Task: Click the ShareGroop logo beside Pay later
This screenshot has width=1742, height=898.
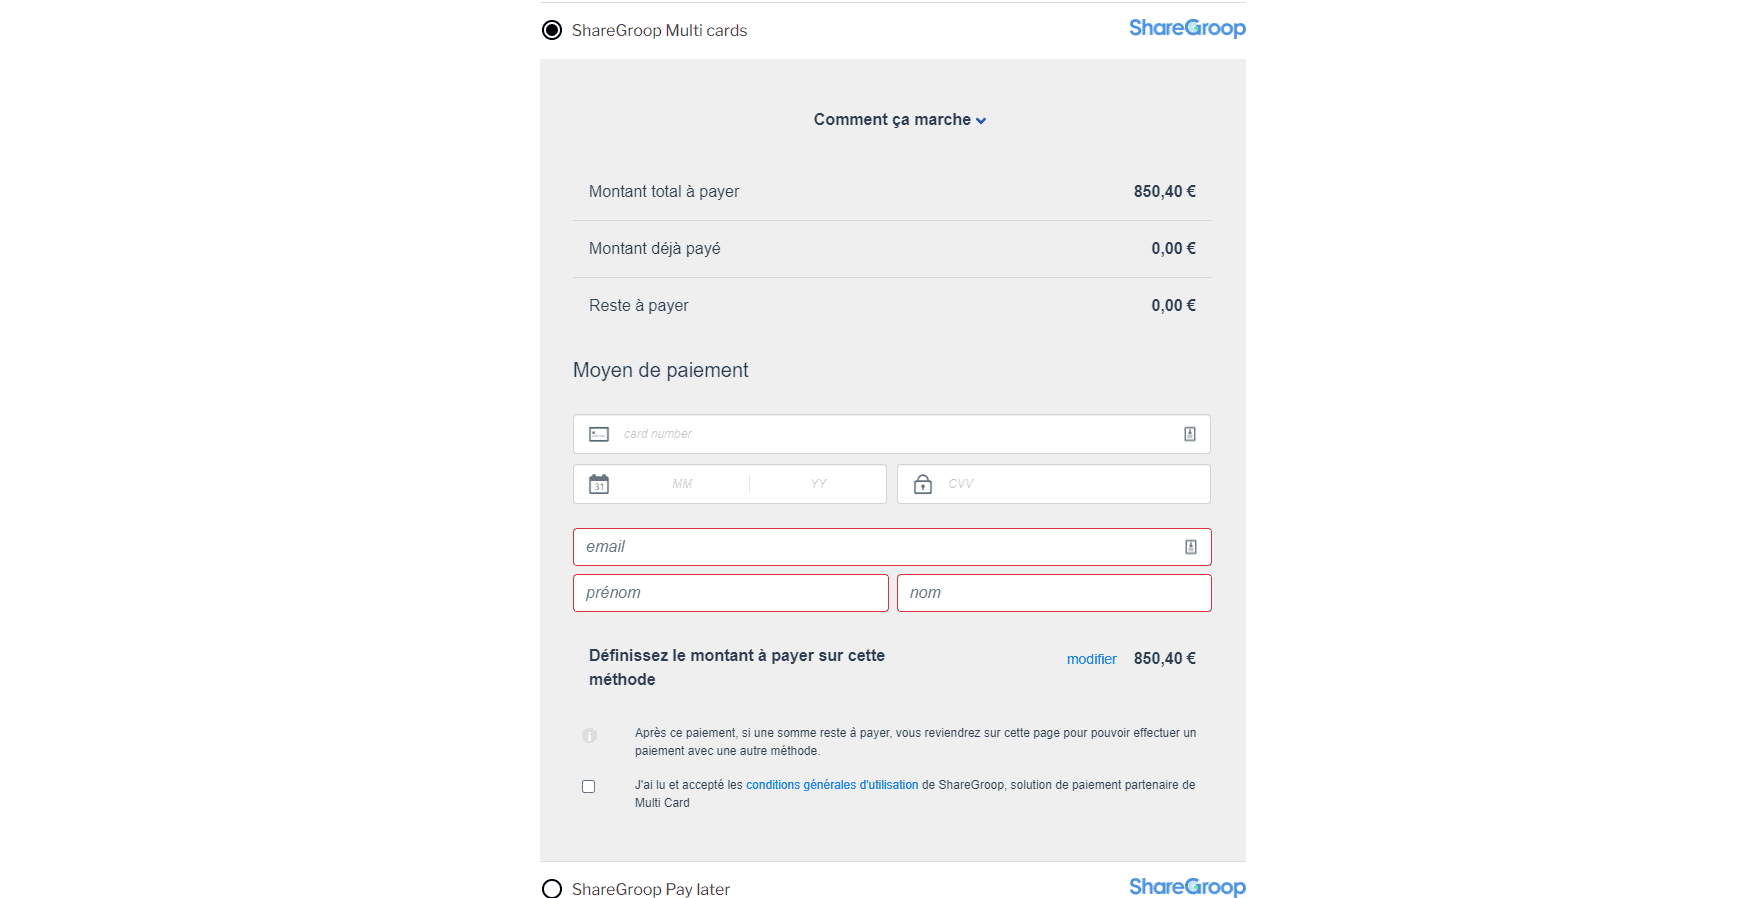Action: [1187, 887]
